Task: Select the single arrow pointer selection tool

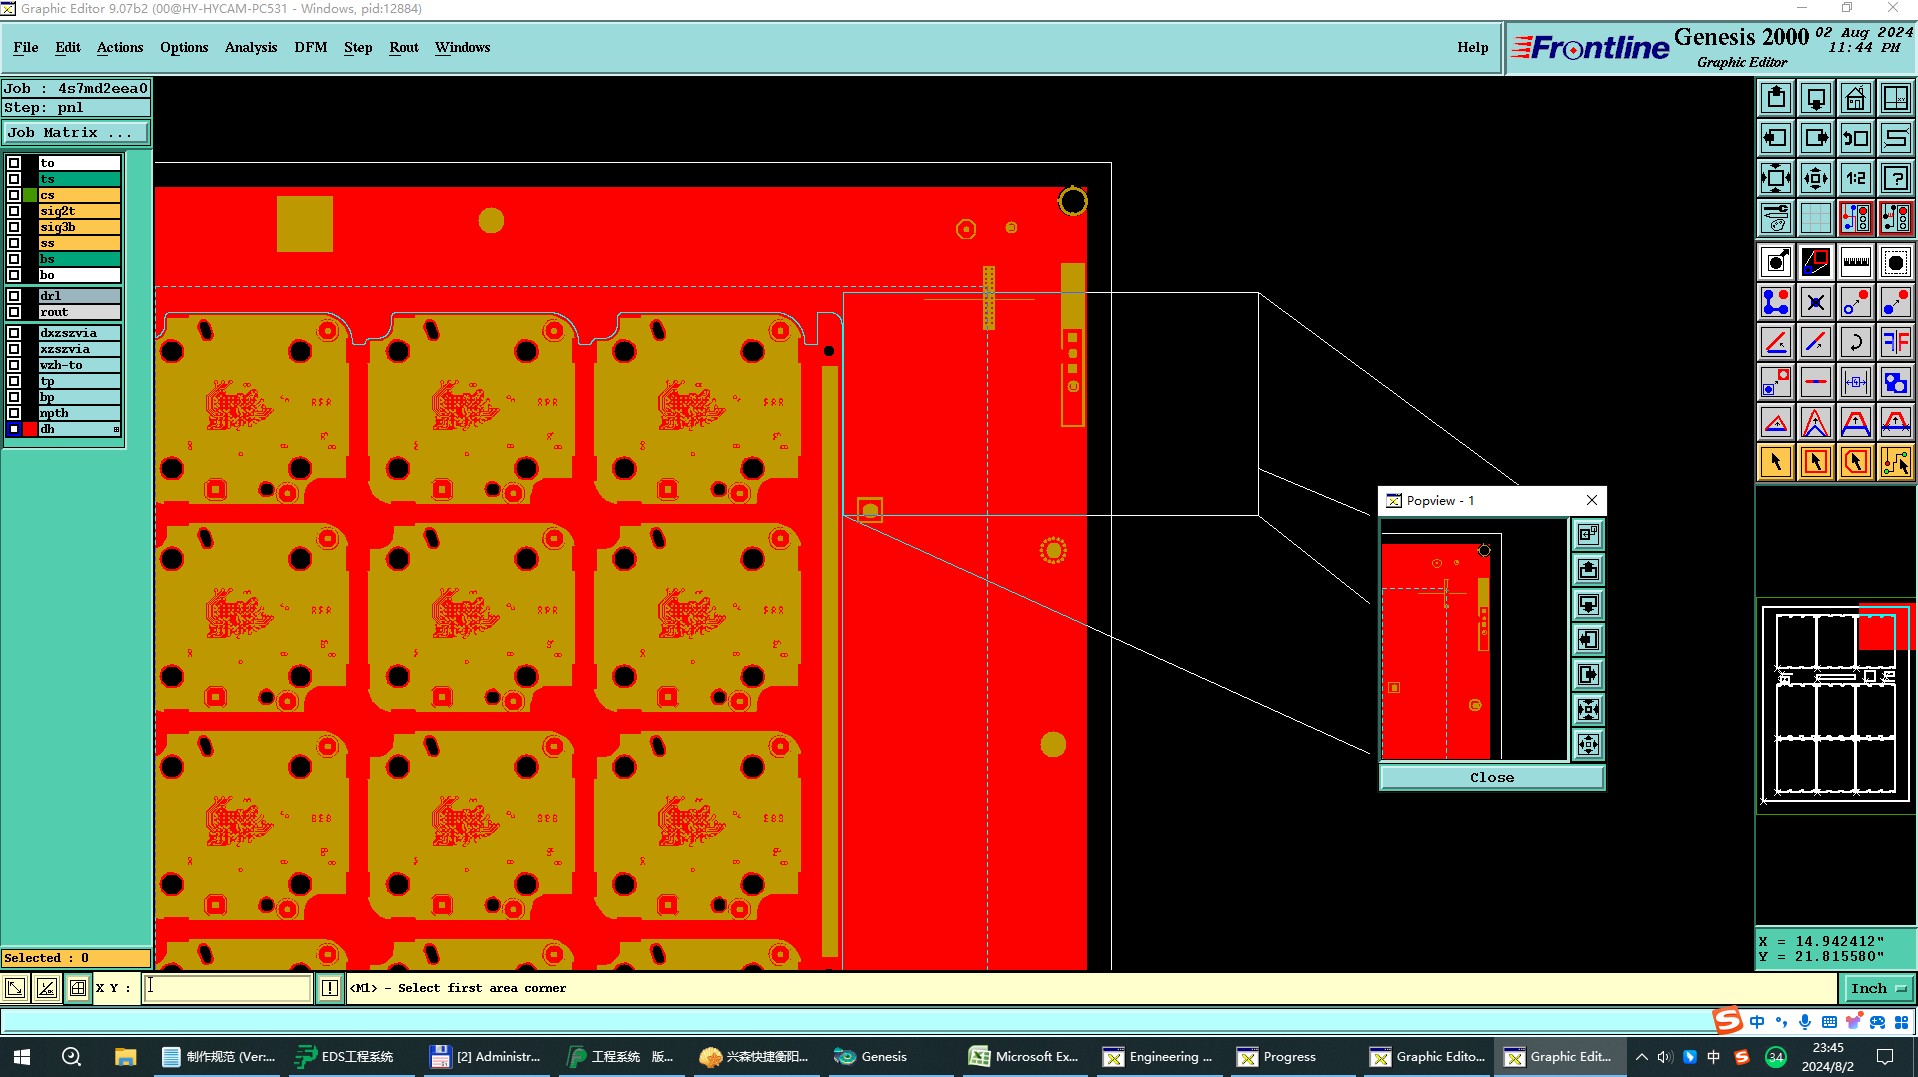Action: (1776, 462)
